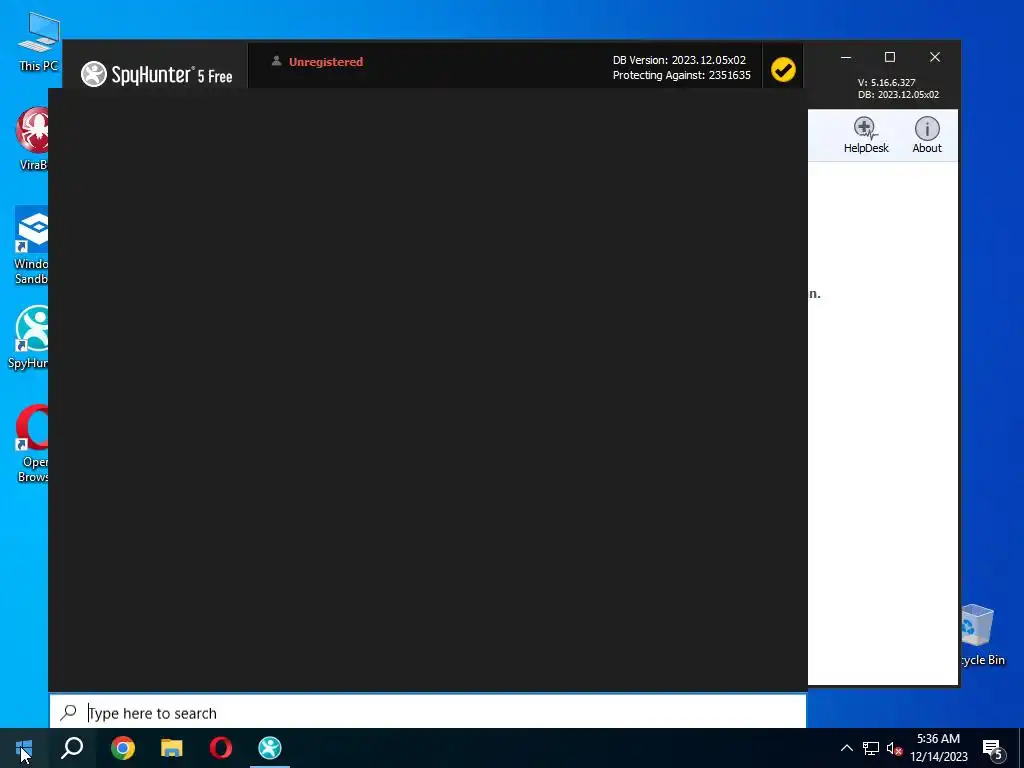
Task: Click the Protecting Against 2351635 text
Action: pos(682,75)
